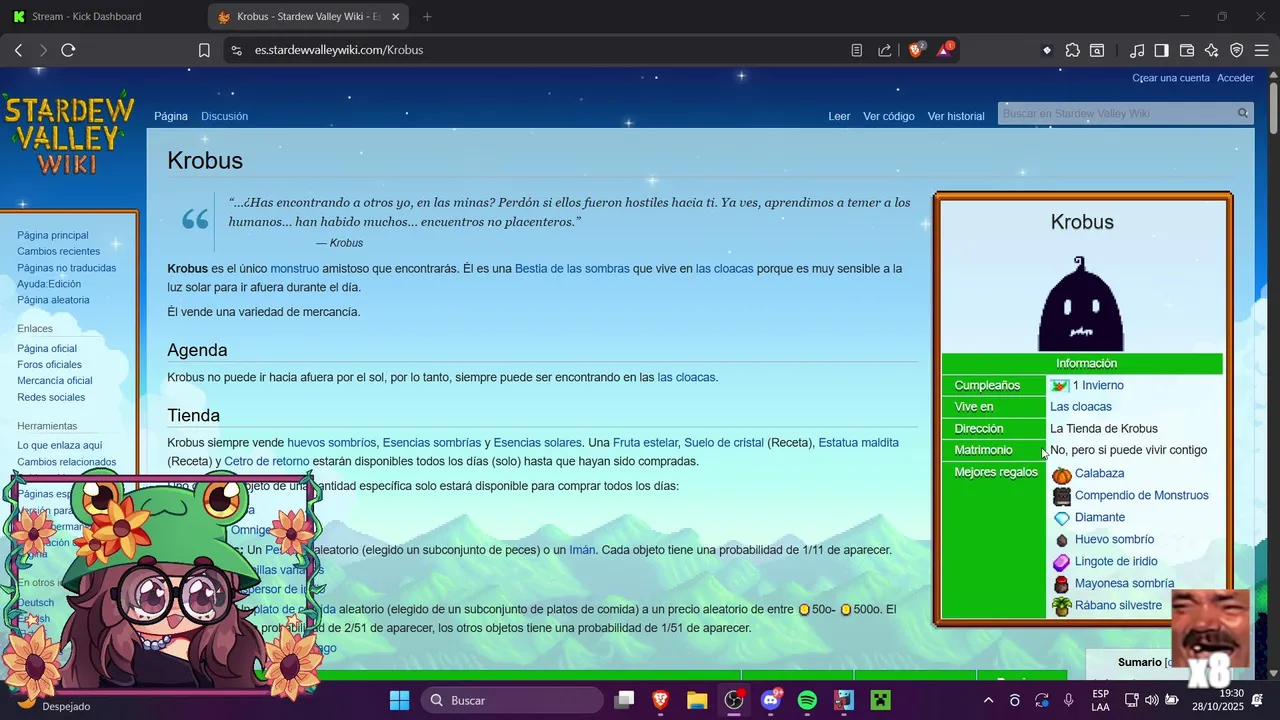
Task: Open Página principal sidebar link
Action: [52, 235]
